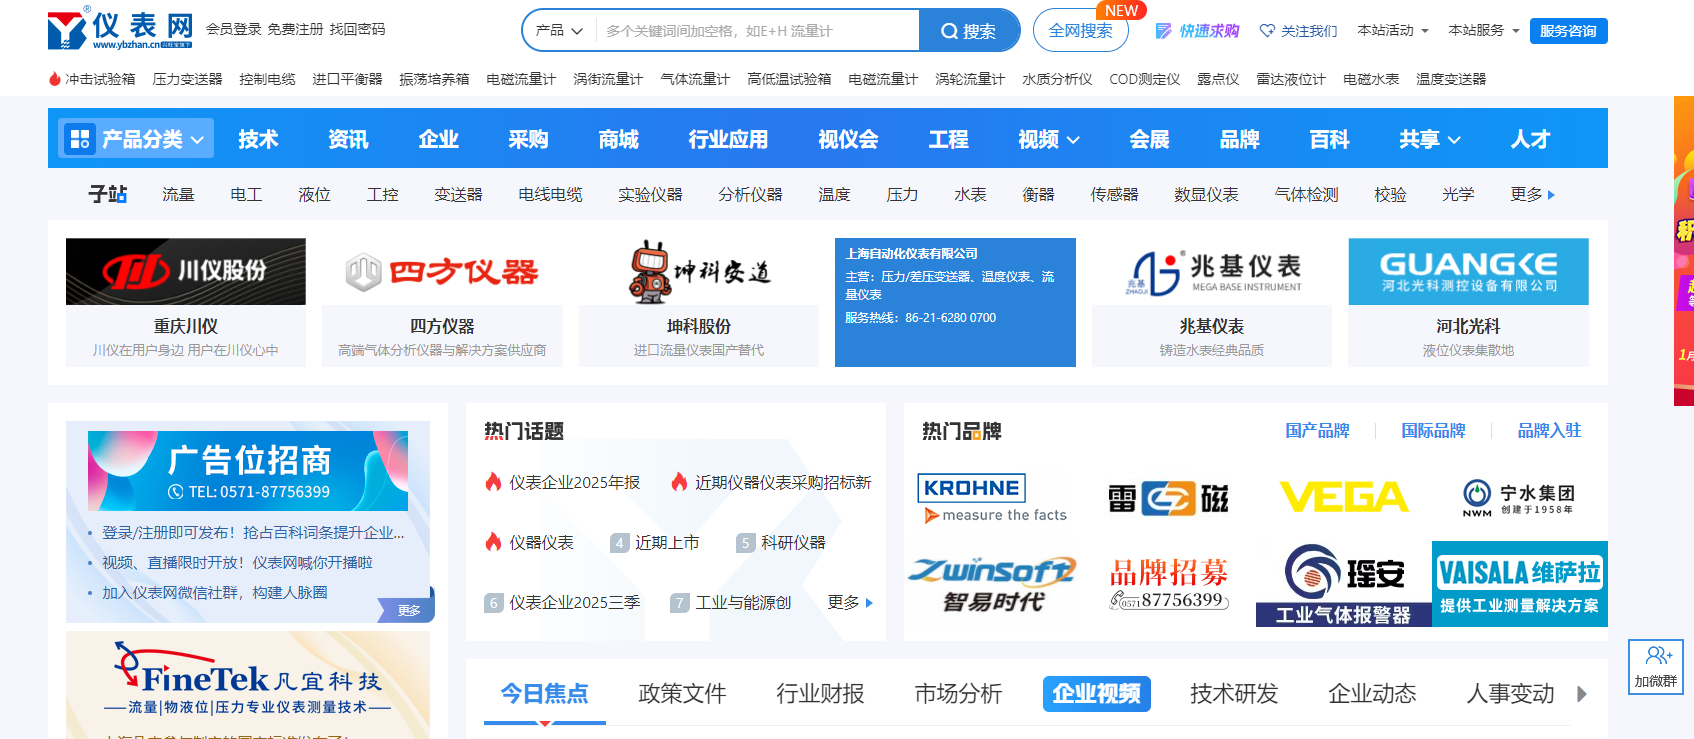1694x739 pixels.
Task: Click the 关注我们 heart icon
Action: pos(1267,31)
